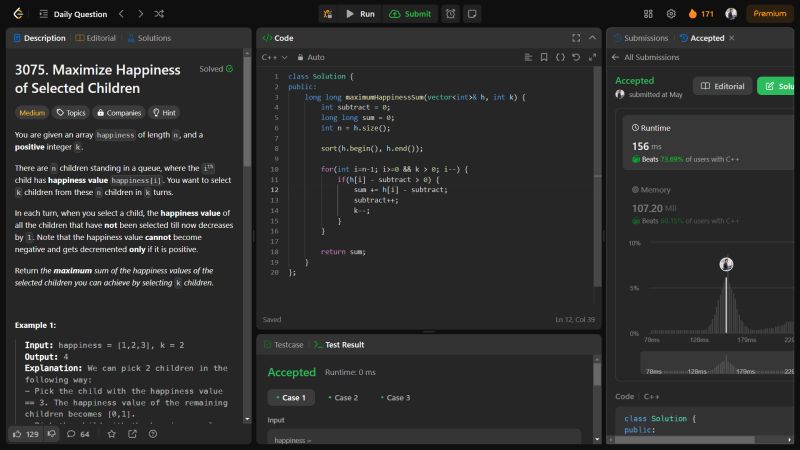Screen dimensions: 800x450
Task: Select Case 2 result
Action: 343,397
